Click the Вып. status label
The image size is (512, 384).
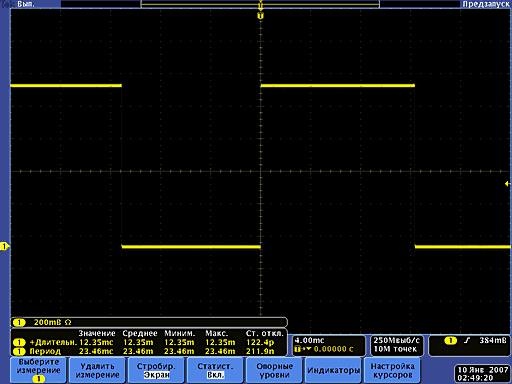pyautogui.click(x=26, y=4)
